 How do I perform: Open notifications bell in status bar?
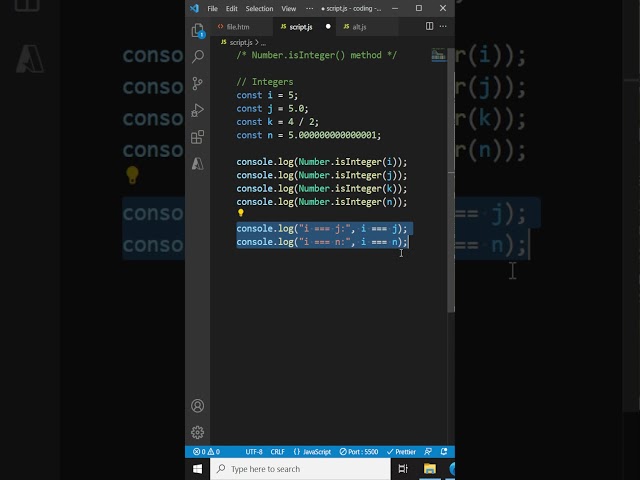tap(444, 451)
